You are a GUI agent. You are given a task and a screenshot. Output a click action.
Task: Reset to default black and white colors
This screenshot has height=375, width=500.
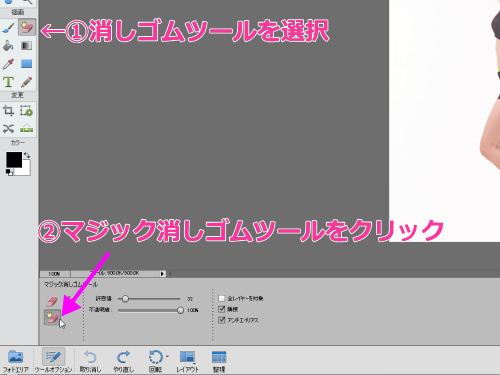coord(9,172)
